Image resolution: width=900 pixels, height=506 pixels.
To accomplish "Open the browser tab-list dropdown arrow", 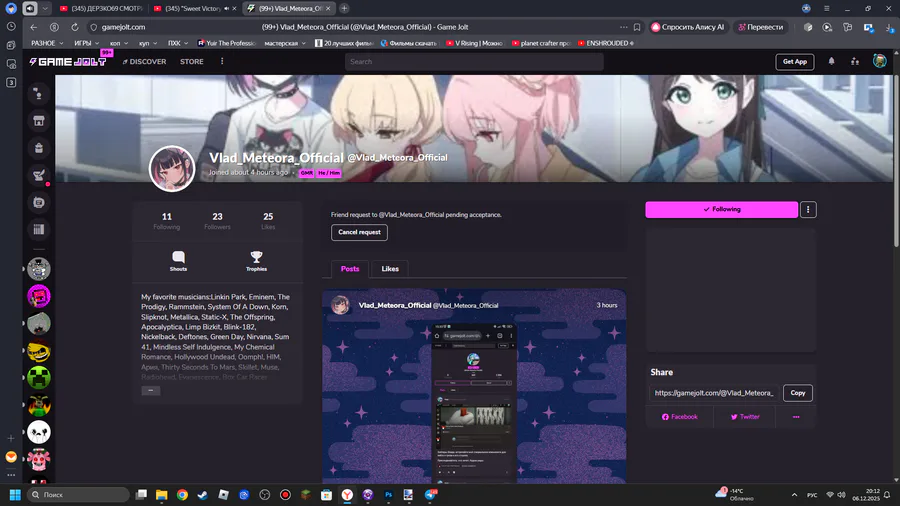I will tap(45, 9).
